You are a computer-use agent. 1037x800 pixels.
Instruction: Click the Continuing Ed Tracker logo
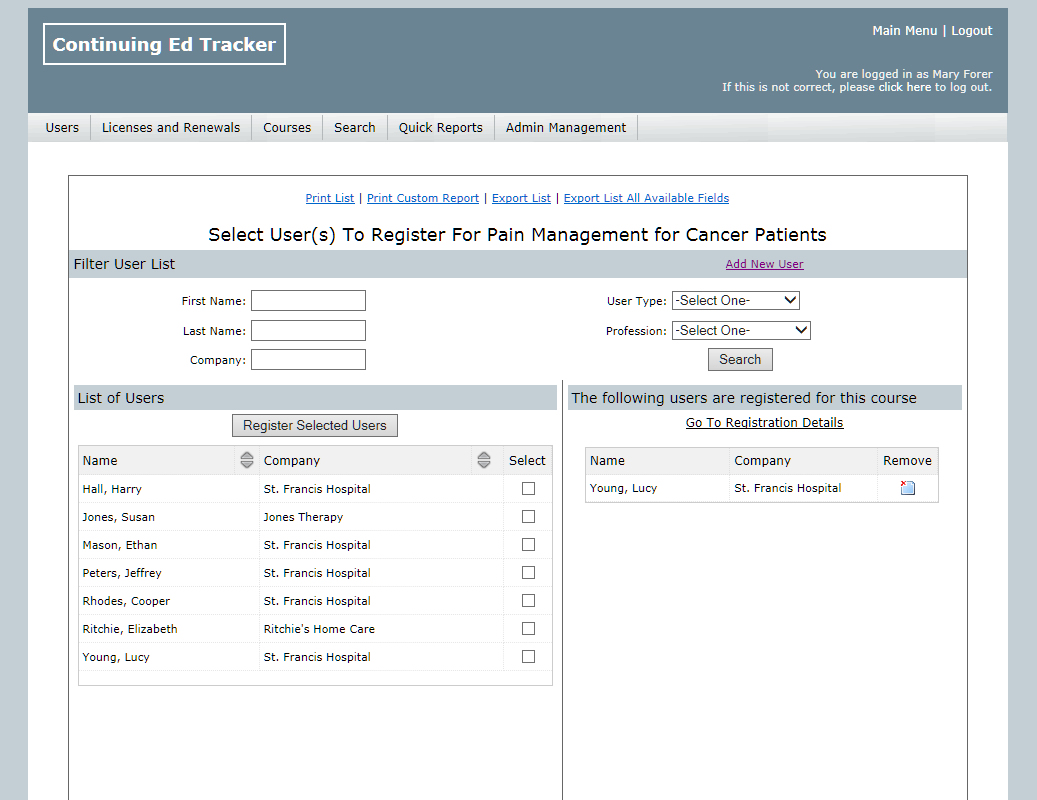pos(164,44)
